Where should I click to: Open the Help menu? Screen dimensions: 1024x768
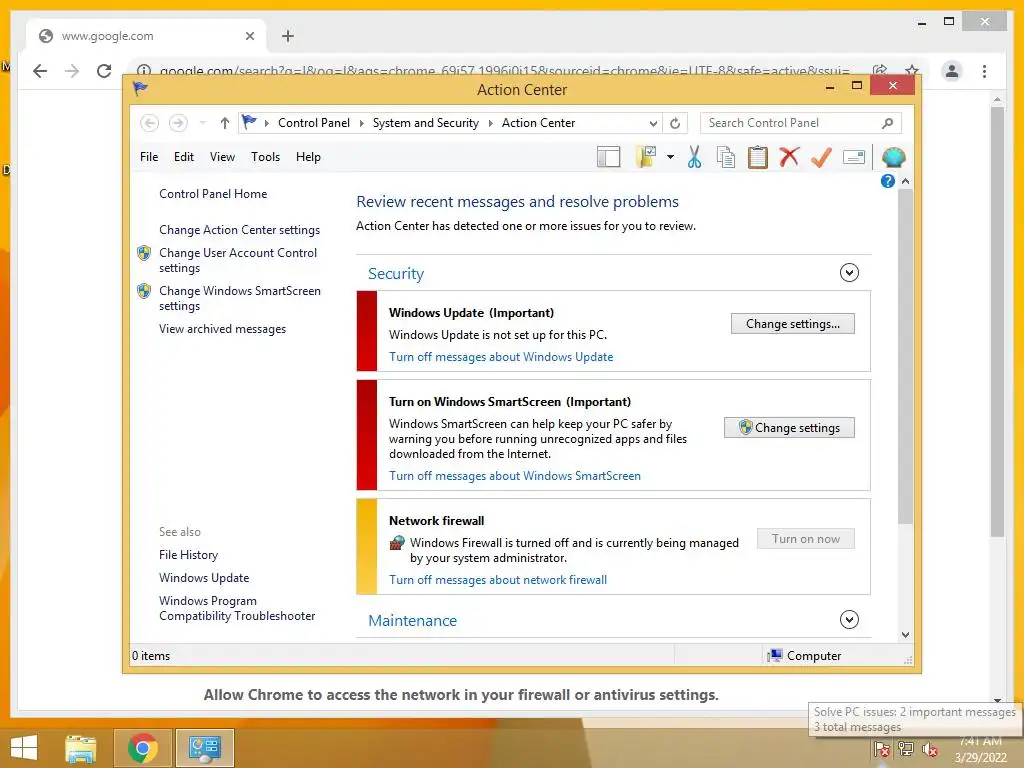(x=308, y=157)
